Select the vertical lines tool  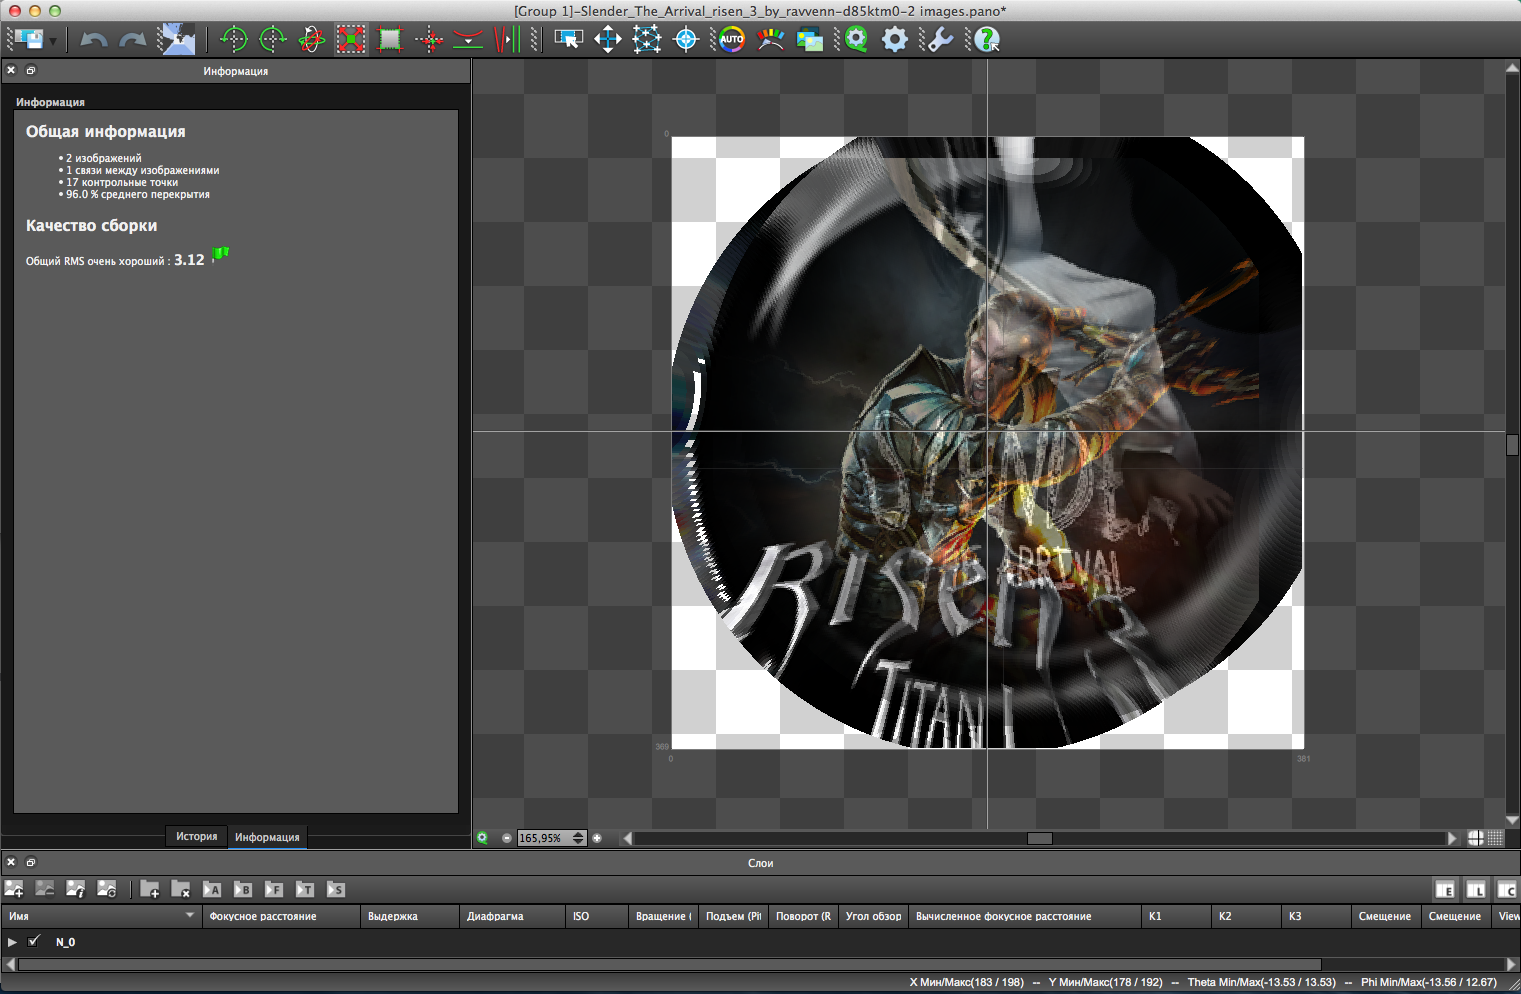507,39
